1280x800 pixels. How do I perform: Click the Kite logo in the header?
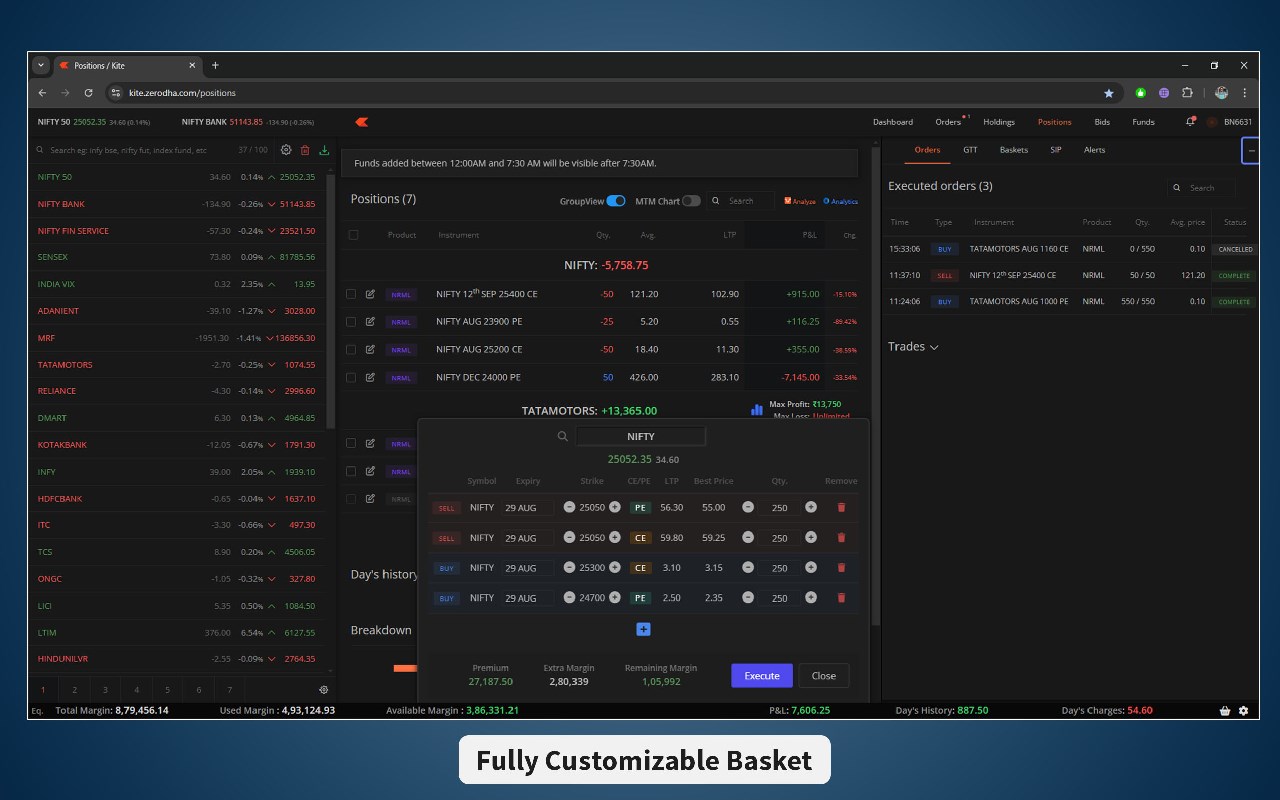pos(362,122)
